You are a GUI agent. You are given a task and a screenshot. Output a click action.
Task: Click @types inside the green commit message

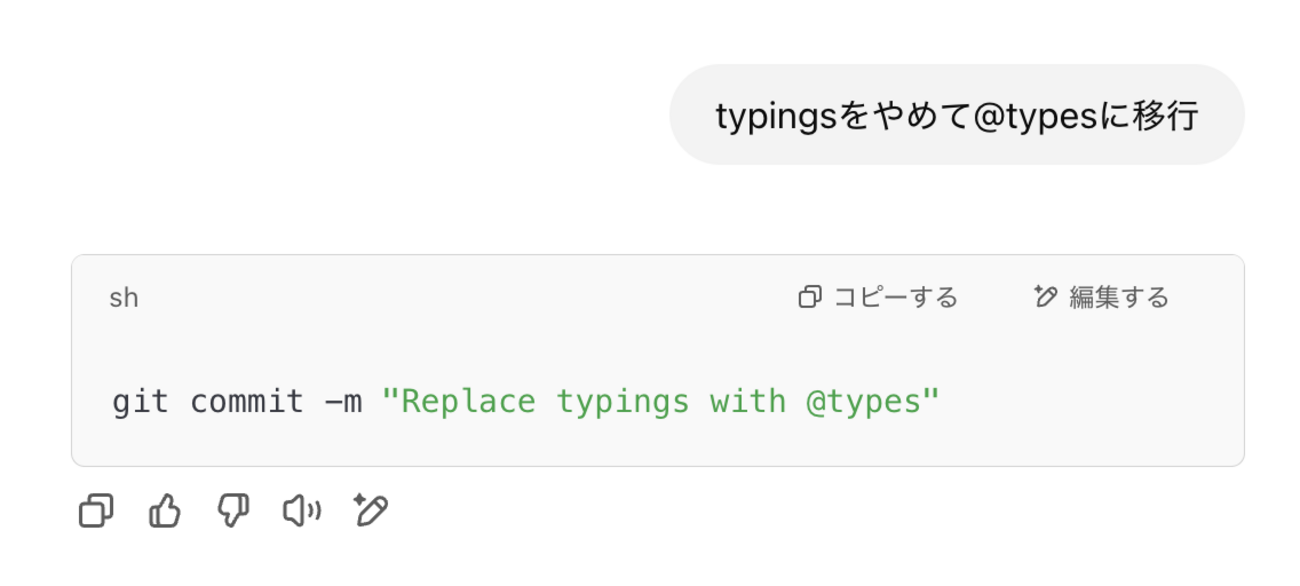(863, 402)
